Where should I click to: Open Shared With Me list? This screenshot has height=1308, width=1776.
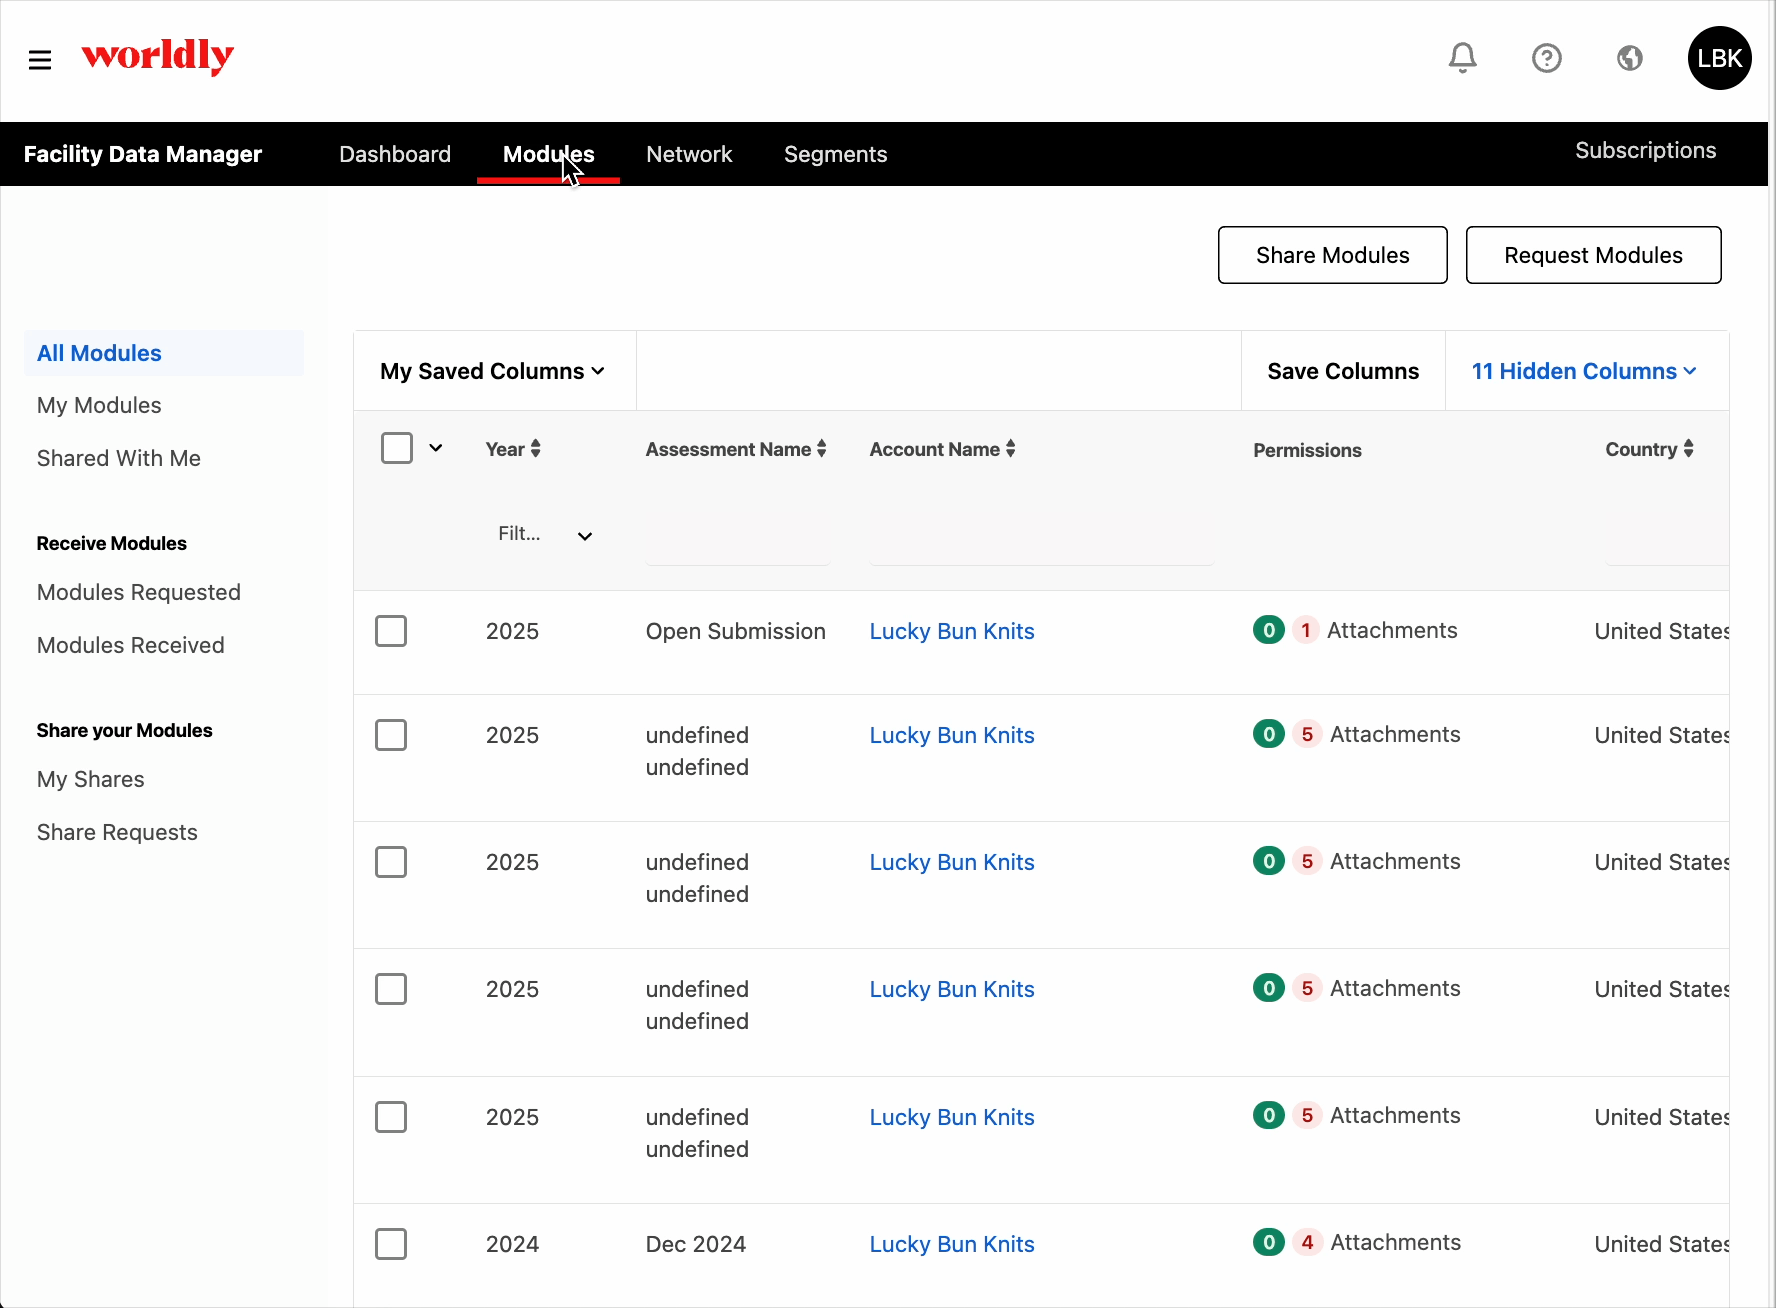coord(119,458)
